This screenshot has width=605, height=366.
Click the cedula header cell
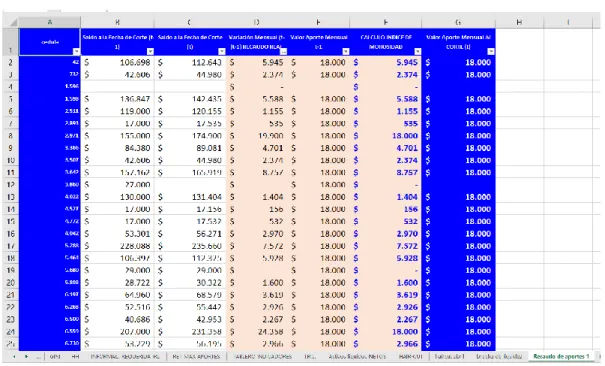49,42
